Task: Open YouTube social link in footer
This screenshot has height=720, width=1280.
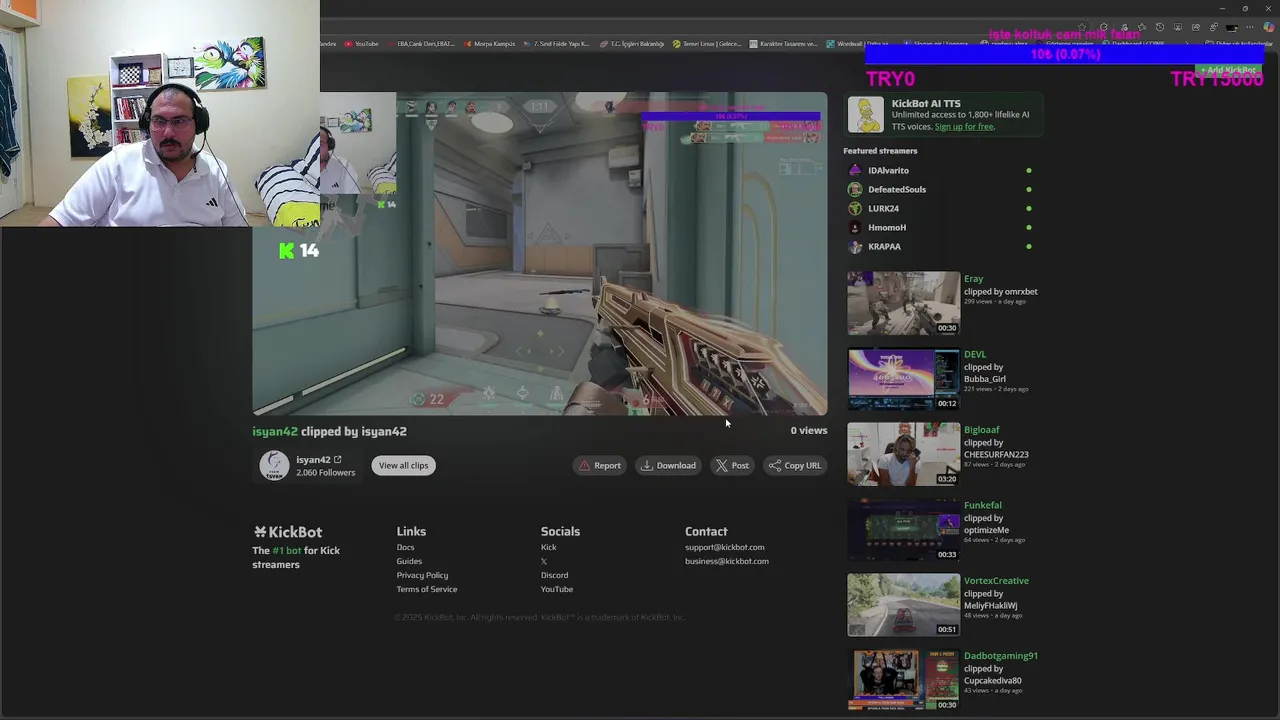Action: pyautogui.click(x=557, y=589)
